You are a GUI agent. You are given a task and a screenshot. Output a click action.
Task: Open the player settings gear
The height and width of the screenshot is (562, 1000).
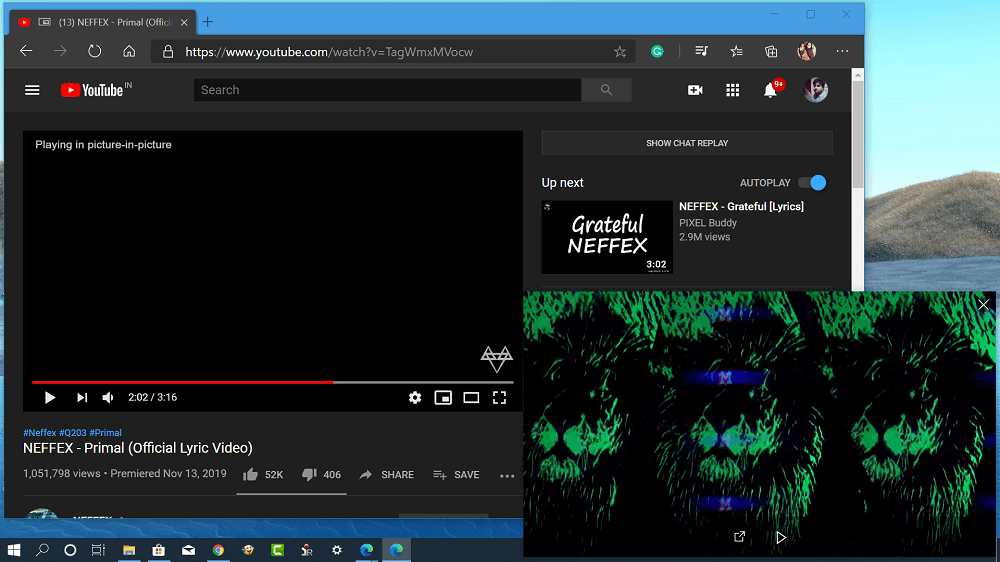tap(415, 398)
